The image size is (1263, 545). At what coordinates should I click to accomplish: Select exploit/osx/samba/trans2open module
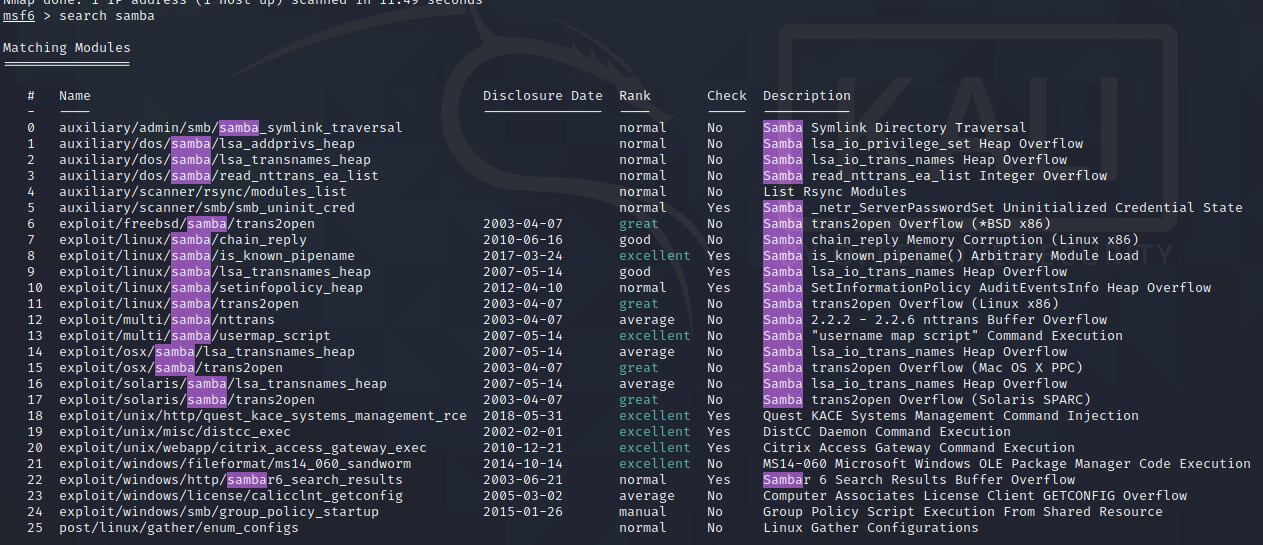click(171, 368)
